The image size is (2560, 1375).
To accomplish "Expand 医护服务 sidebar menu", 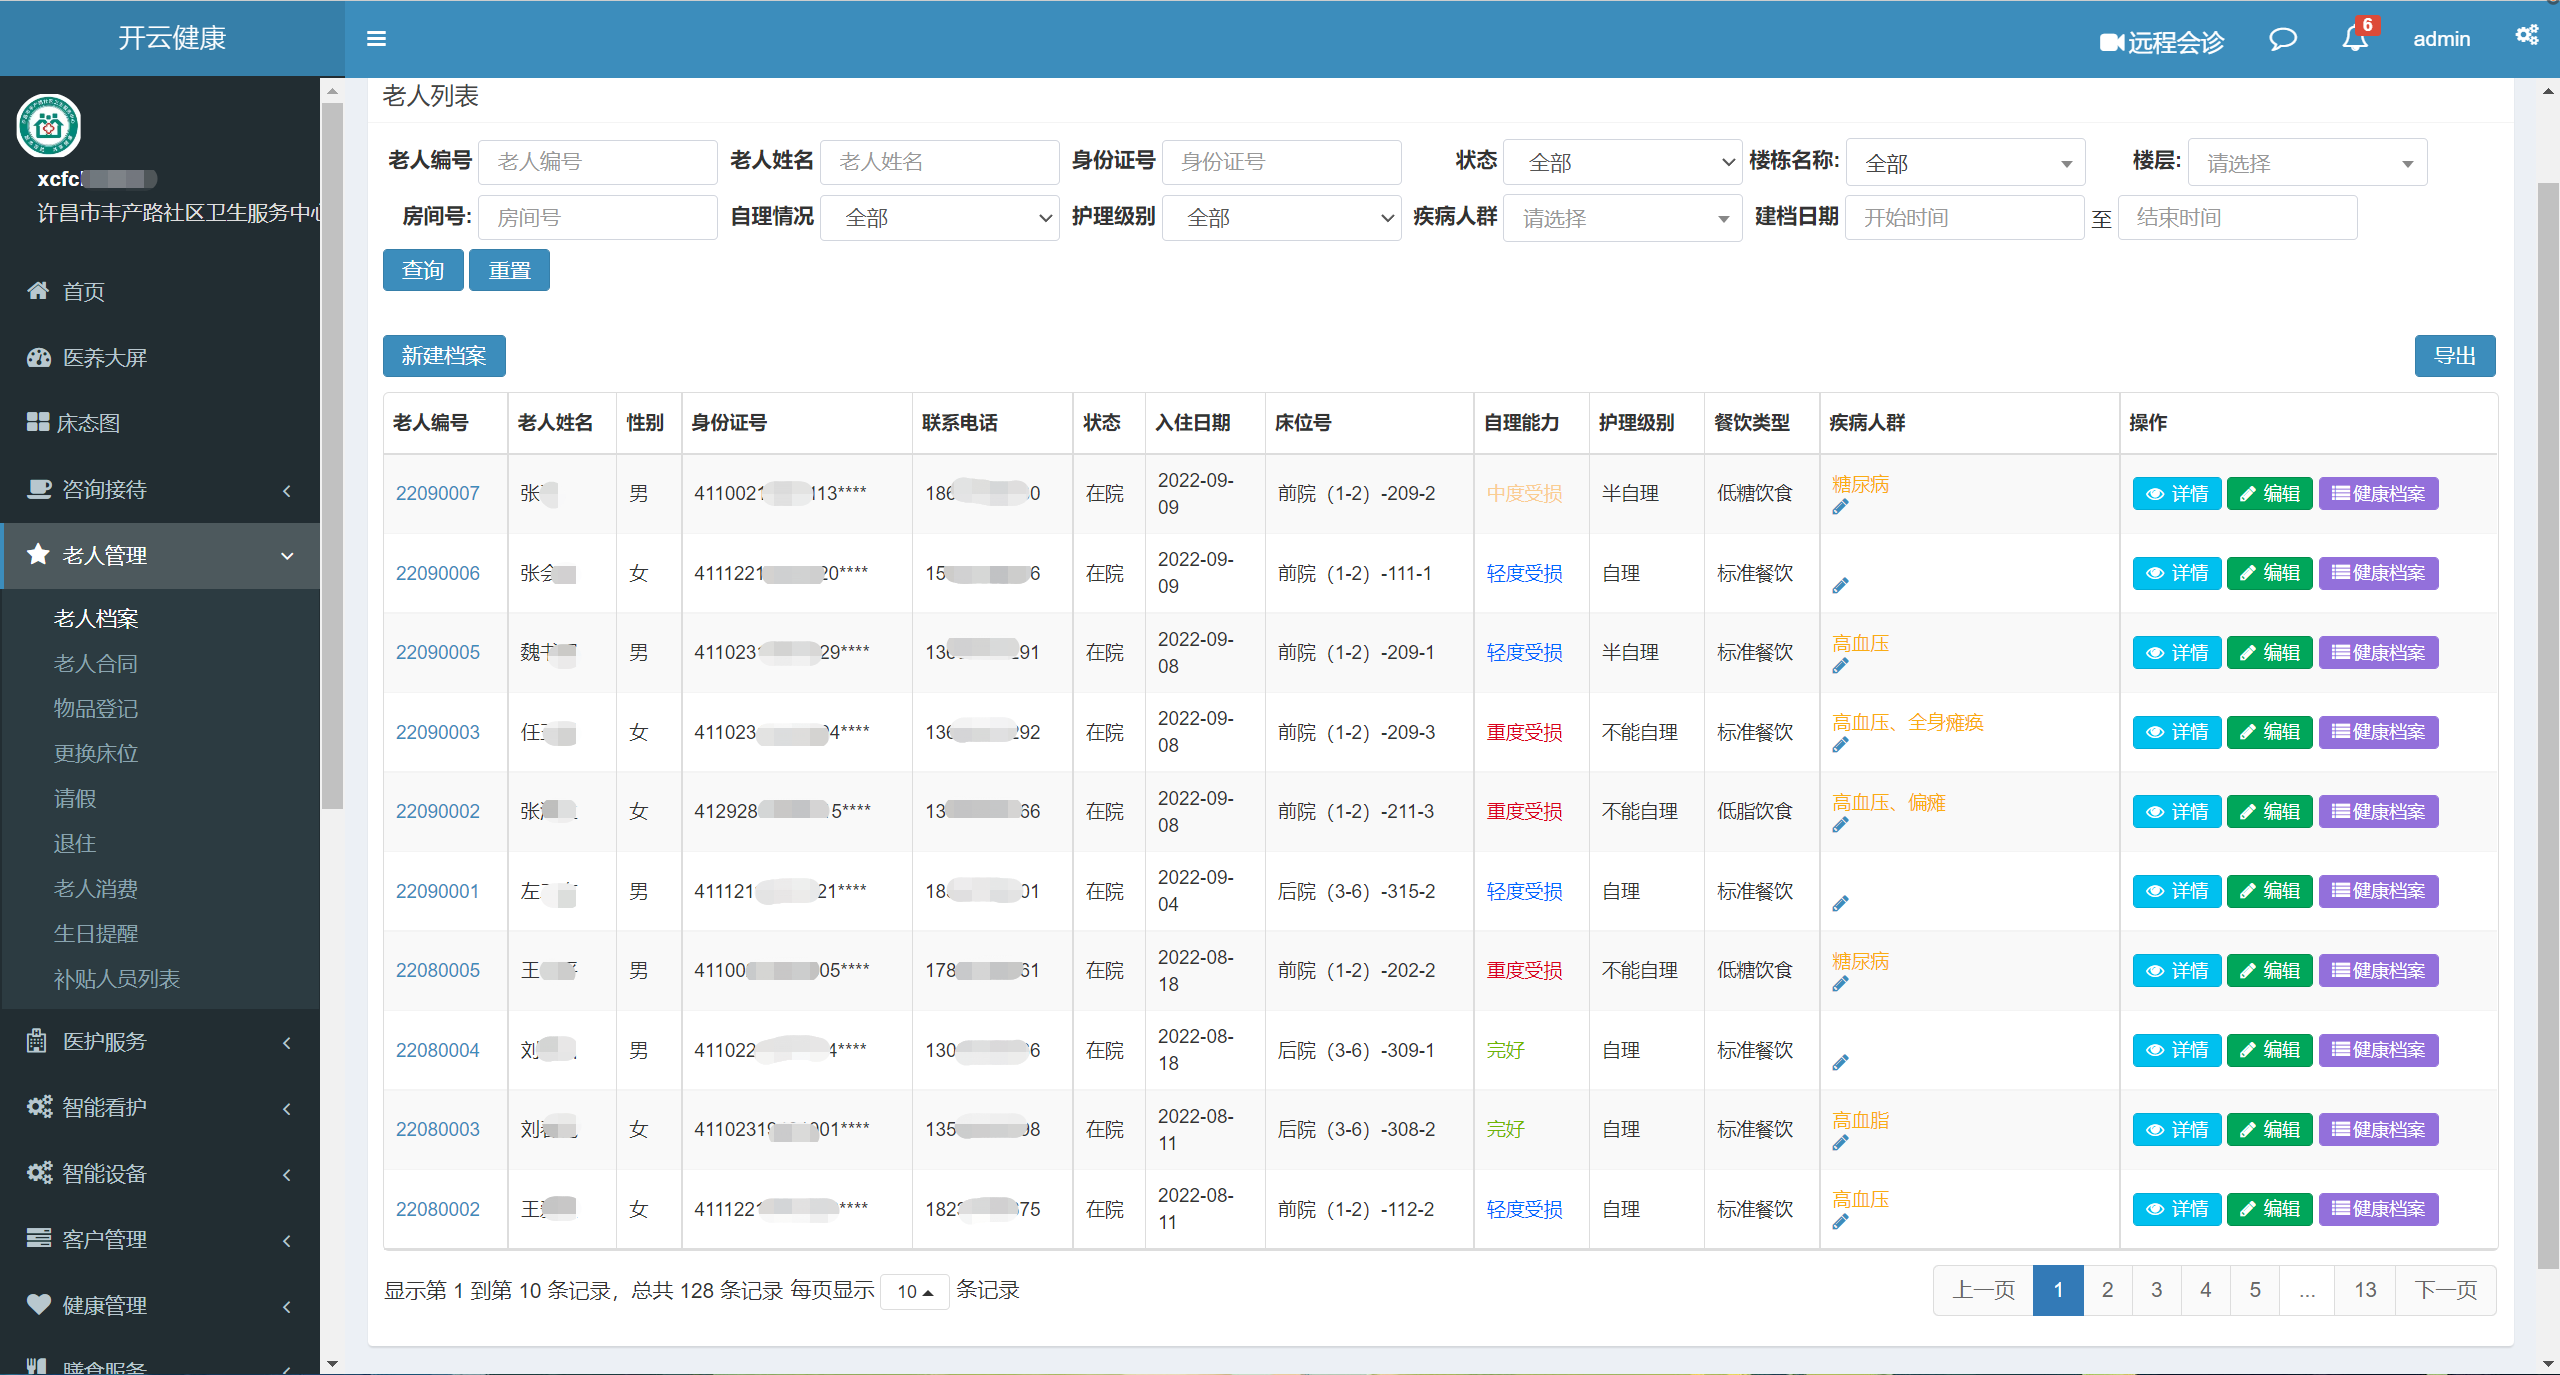I will click(x=160, y=1041).
